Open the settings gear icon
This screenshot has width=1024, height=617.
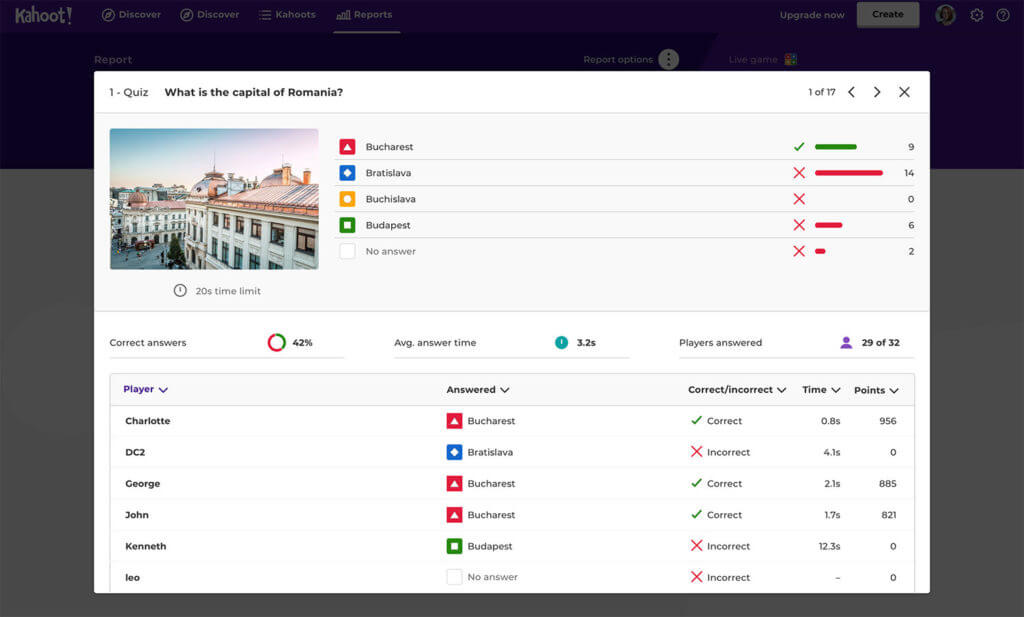coord(977,15)
